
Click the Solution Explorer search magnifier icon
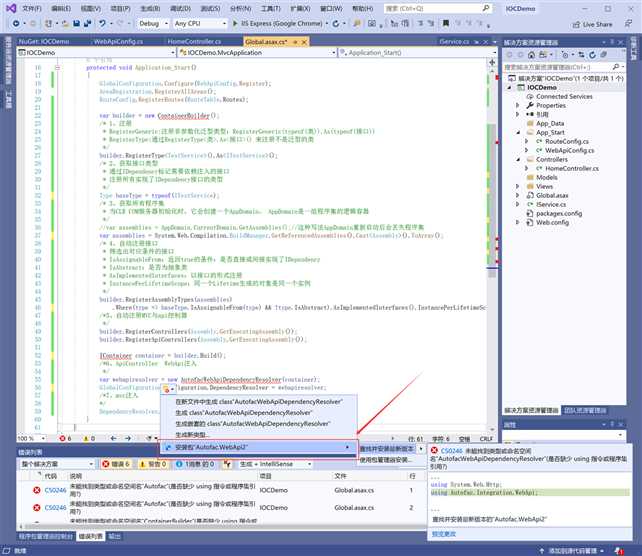click(615, 67)
